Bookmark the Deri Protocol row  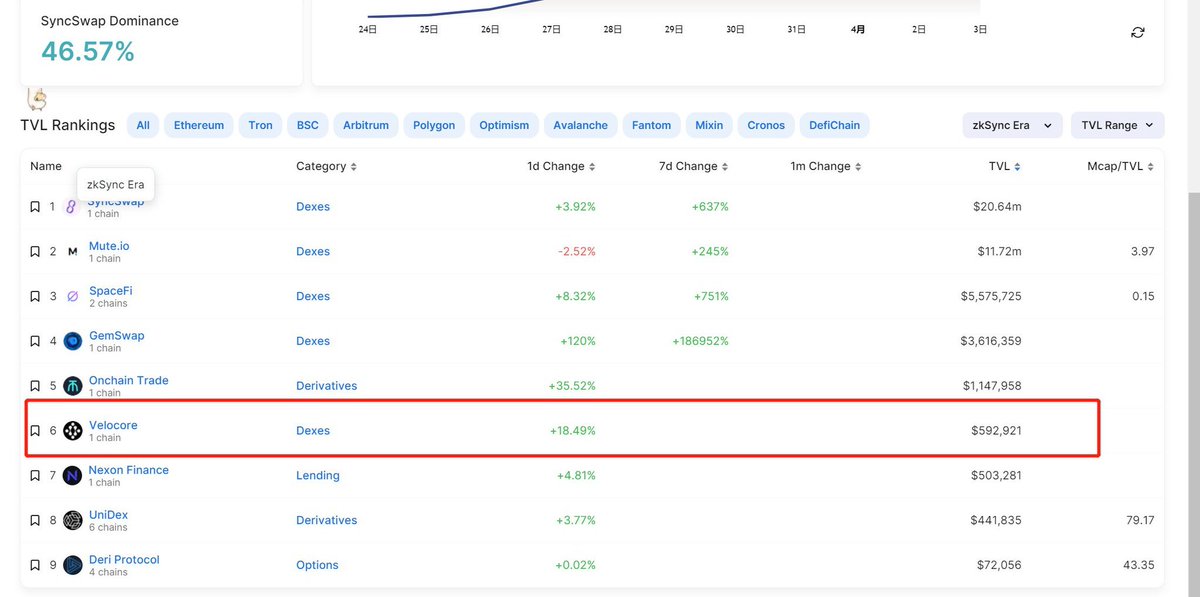(35, 565)
